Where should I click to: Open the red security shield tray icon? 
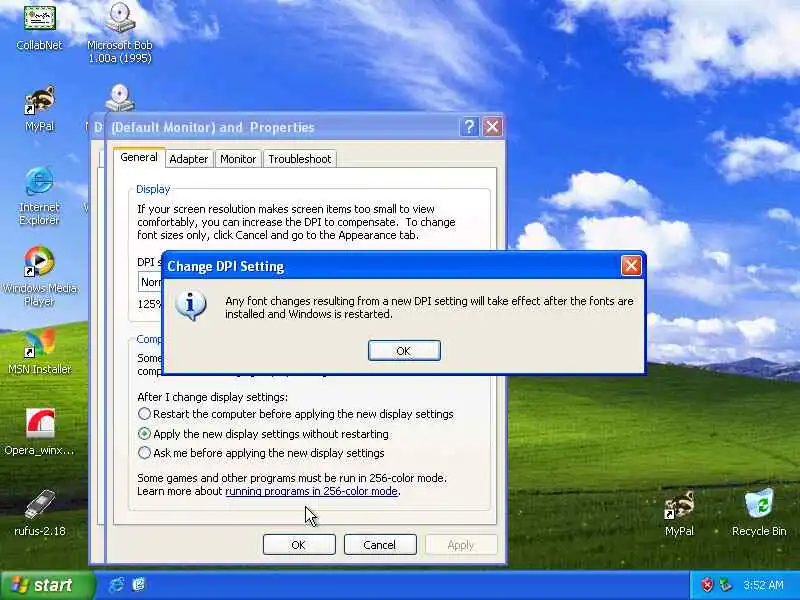pyautogui.click(x=707, y=585)
